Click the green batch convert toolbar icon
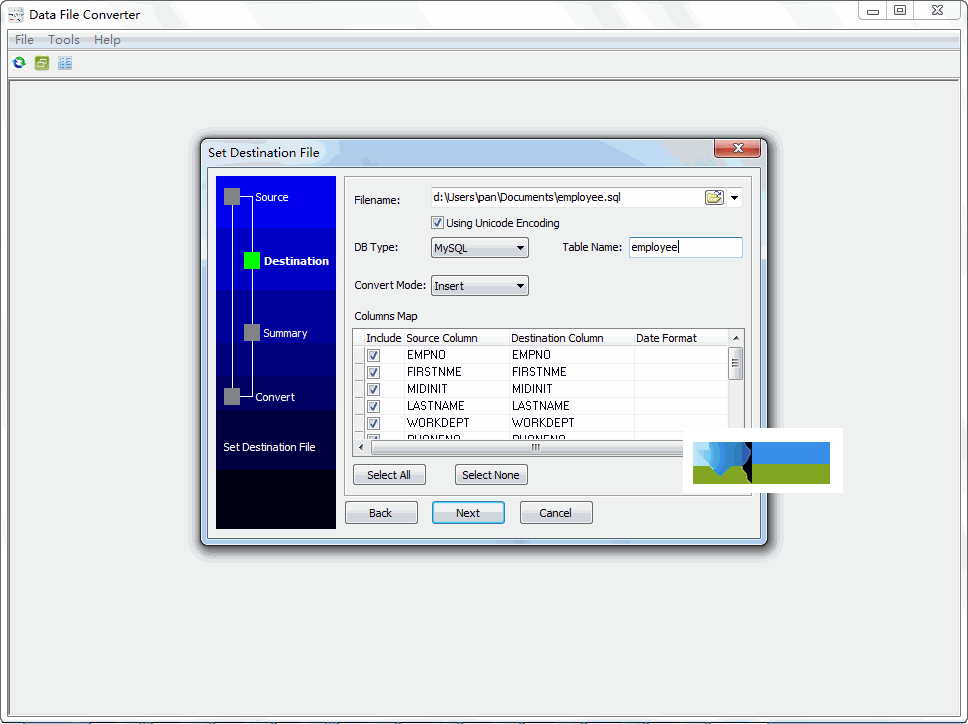968x724 pixels. [42, 62]
